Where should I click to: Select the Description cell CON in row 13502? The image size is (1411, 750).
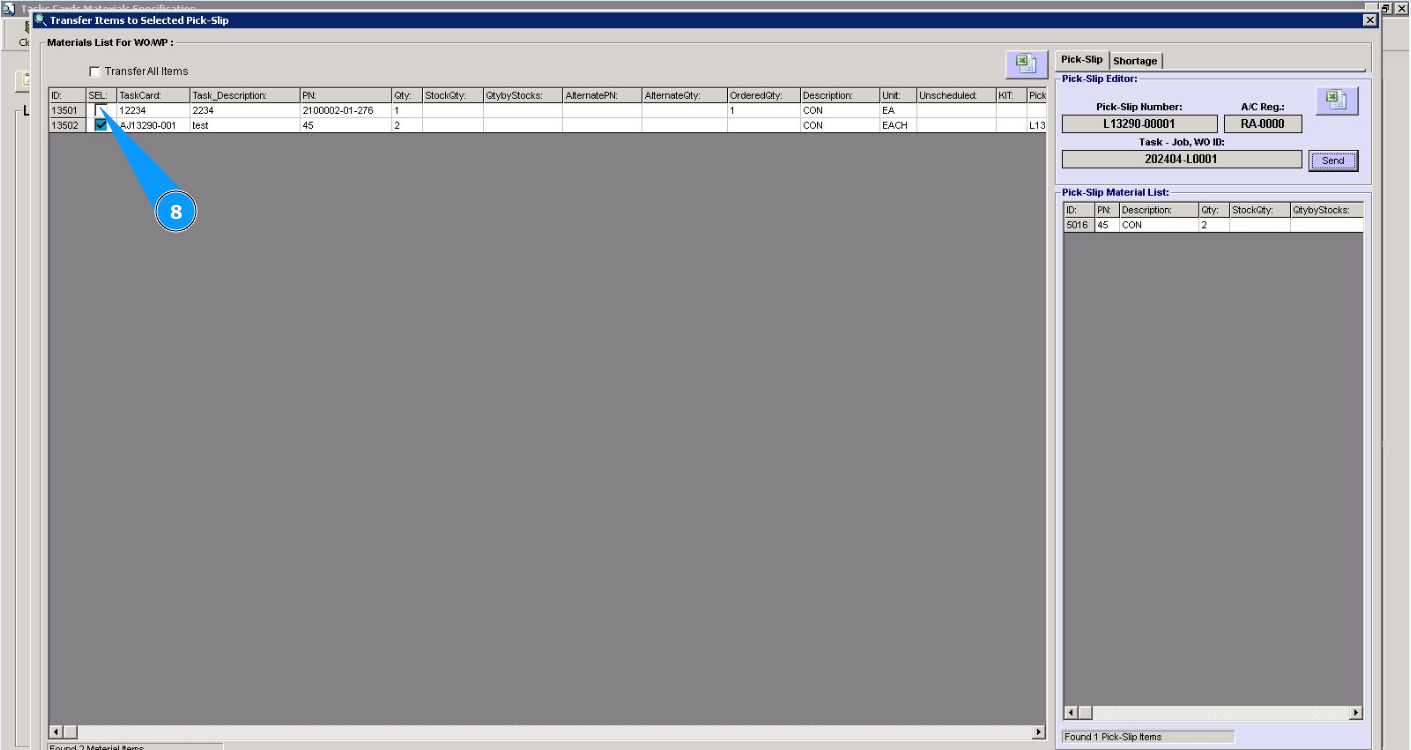(839, 125)
